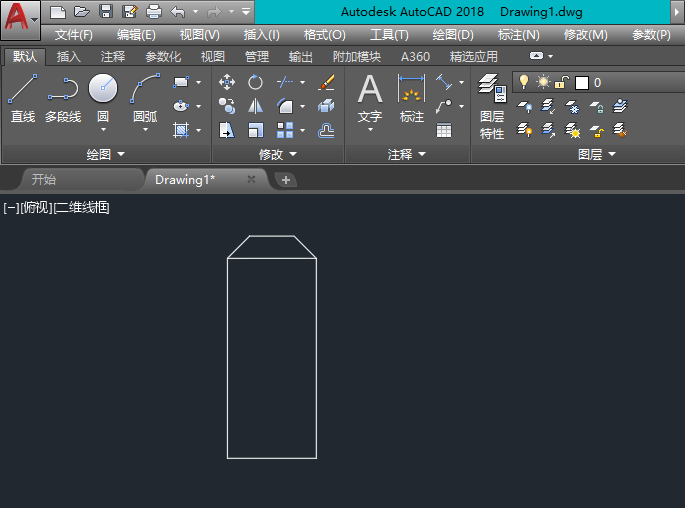
Task: Select the 圆 (Circle) tool
Action: click(x=103, y=90)
